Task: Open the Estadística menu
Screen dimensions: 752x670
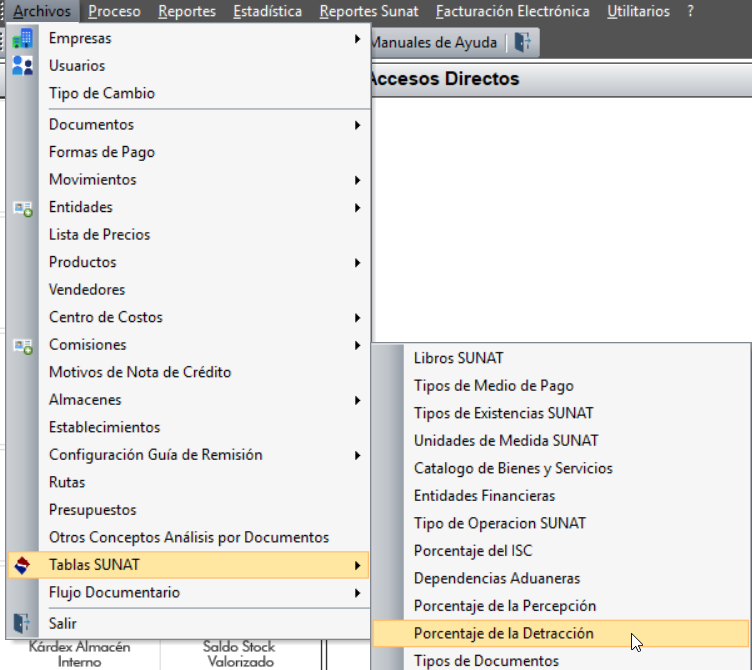Action: 267,11
